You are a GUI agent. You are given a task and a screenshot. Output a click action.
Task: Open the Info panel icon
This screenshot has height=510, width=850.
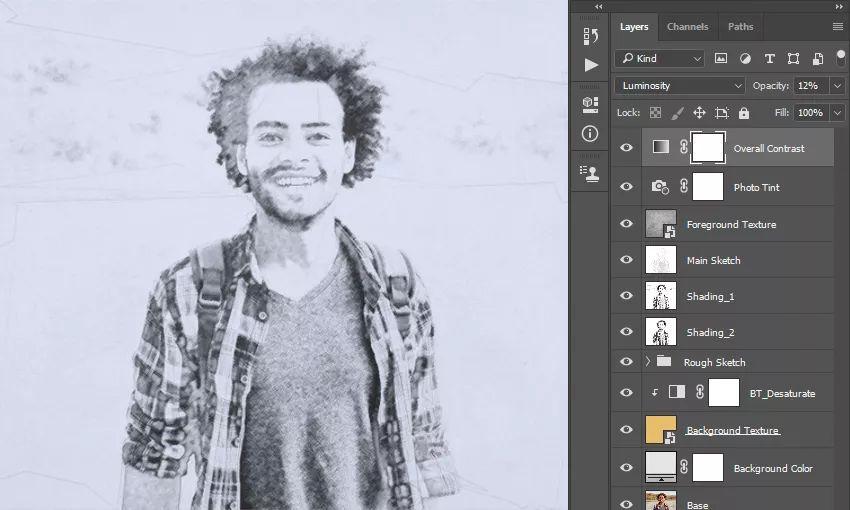click(590, 133)
